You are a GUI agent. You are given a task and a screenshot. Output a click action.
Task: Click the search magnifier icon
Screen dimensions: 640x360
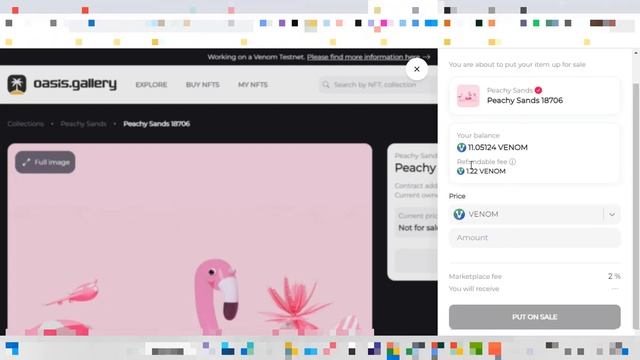(326, 84)
